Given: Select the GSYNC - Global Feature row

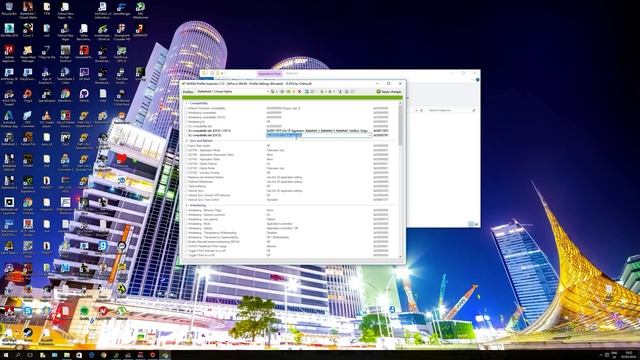Looking at the screenshot, I should coord(290,163).
